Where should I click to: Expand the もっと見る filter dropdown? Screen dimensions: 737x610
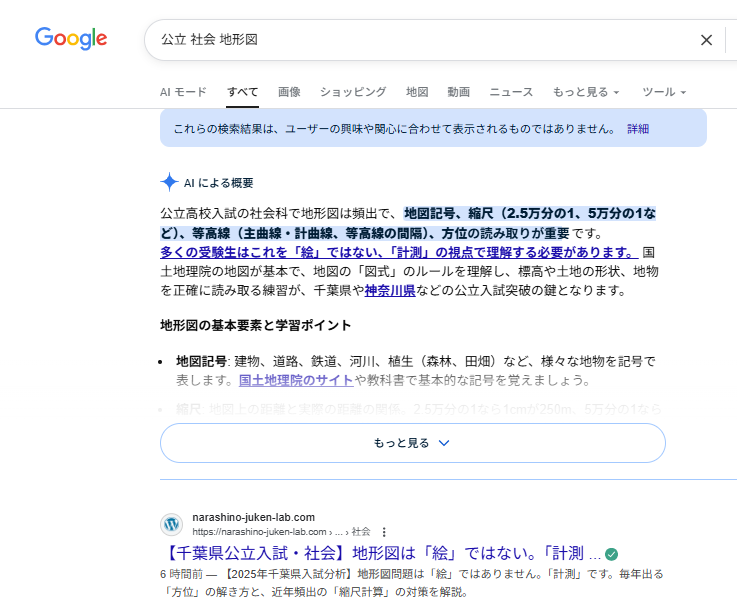point(586,92)
